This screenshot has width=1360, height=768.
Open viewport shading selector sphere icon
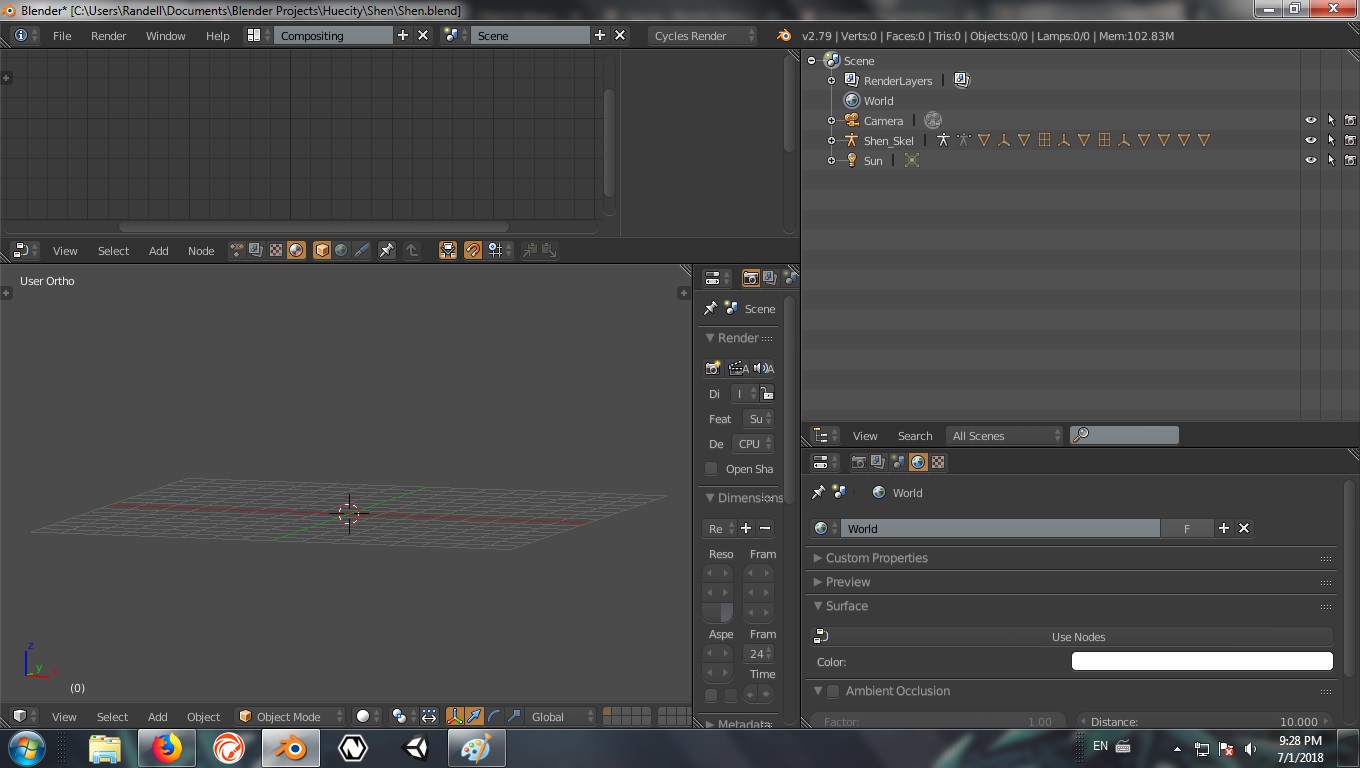pyautogui.click(x=367, y=716)
